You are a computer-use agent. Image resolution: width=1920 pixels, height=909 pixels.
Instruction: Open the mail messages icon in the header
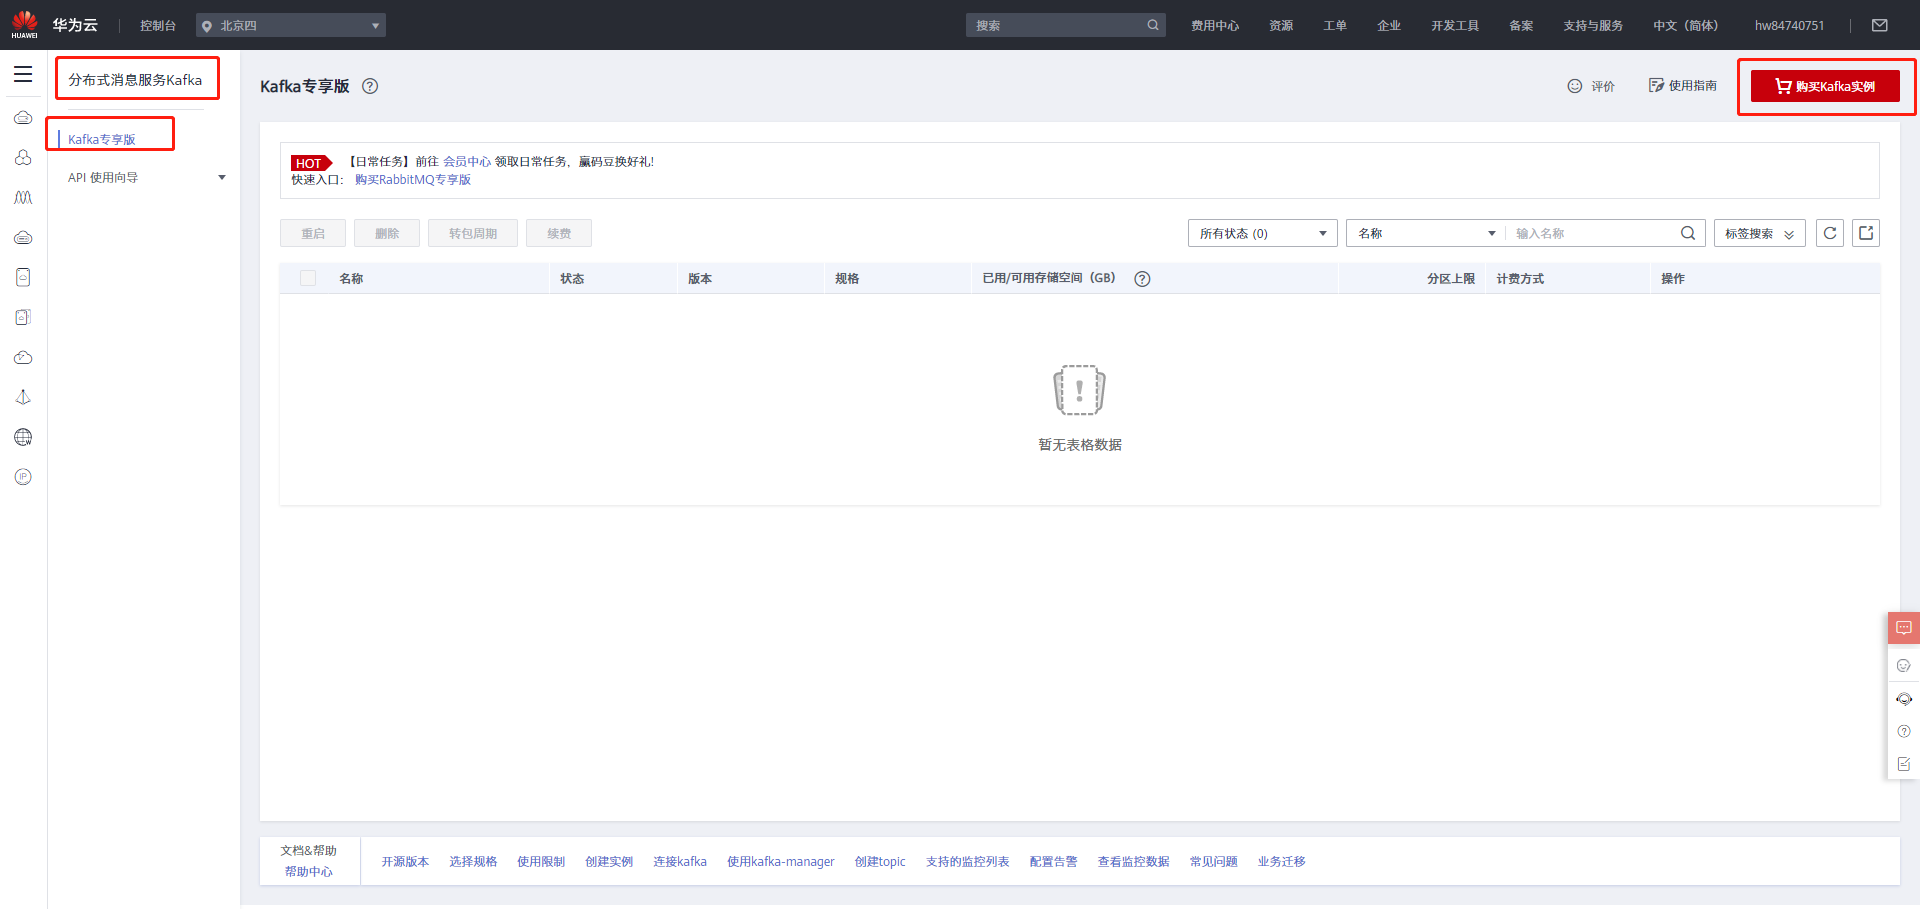coord(1880,25)
